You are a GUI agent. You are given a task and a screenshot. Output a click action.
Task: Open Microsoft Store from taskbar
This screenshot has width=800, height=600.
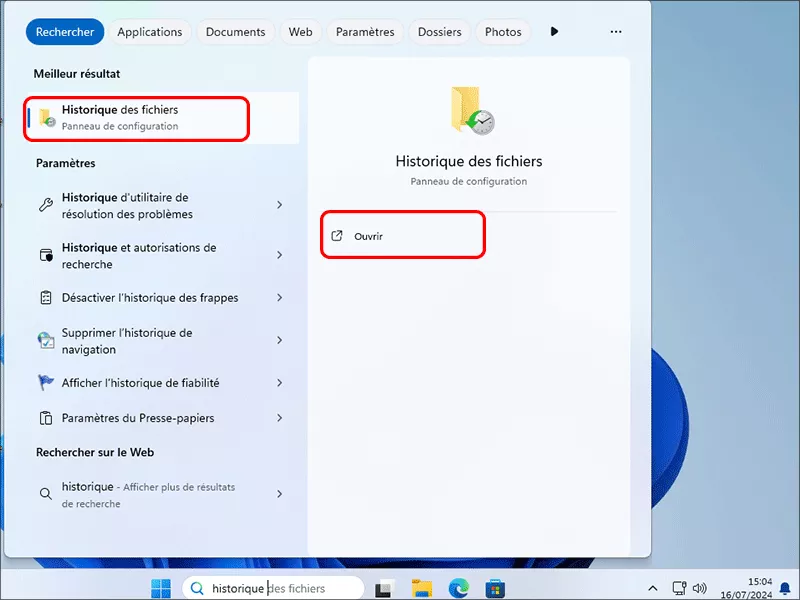pos(494,588)
